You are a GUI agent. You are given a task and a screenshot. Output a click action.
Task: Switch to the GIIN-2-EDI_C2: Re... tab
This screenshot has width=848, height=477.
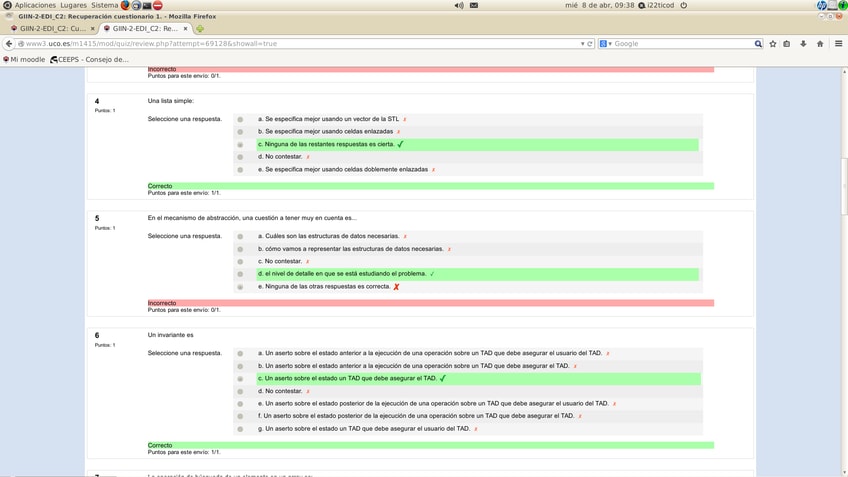[145, 29]
